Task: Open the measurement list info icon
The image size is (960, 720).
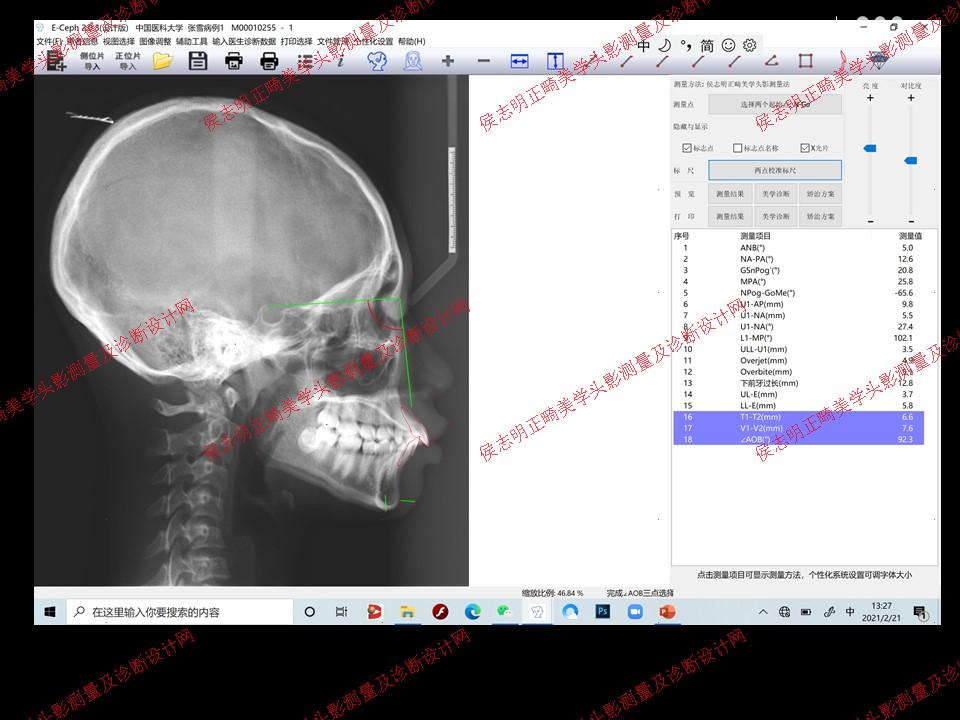Action: tap(305, 61)
